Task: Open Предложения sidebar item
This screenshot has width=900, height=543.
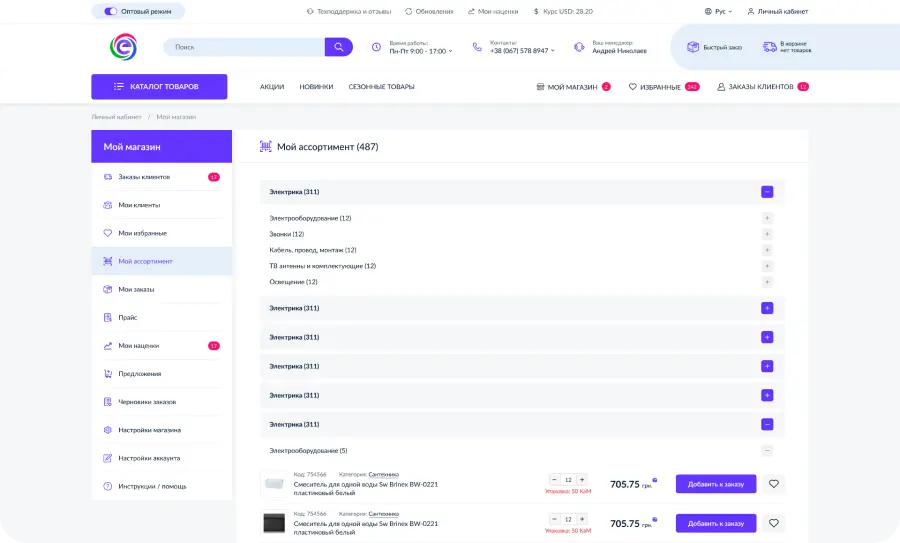Action: coord(162,374)
